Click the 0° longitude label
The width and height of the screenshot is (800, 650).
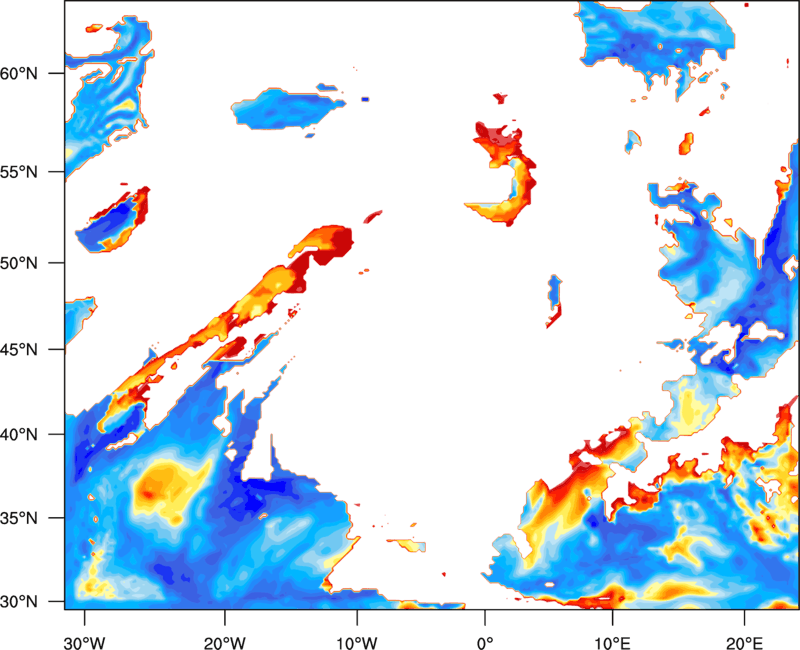click(x=485, y=643)
